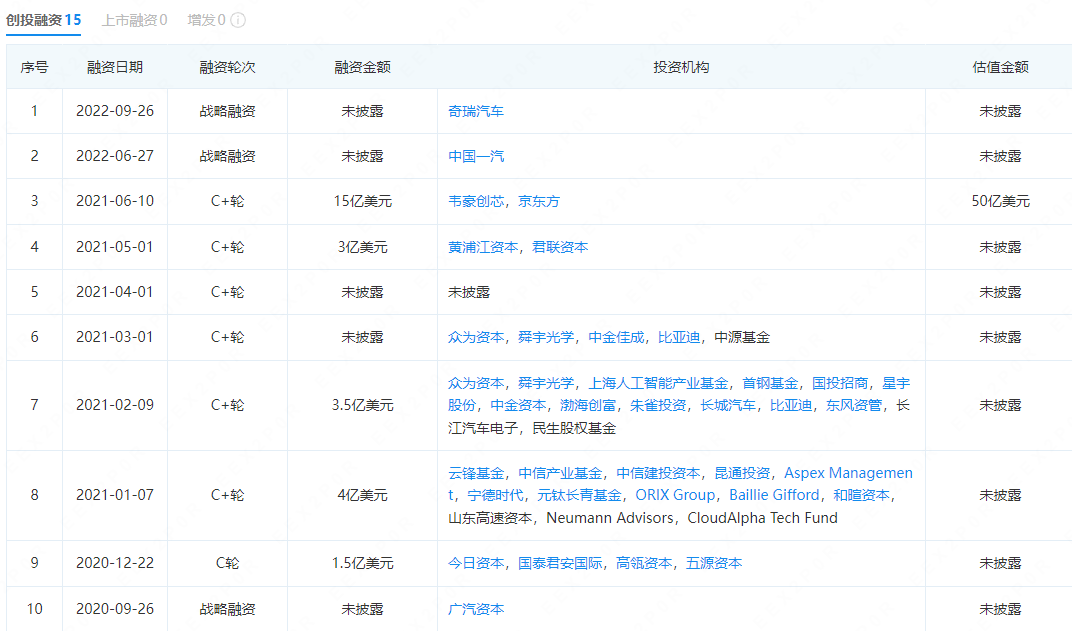Image resolution: width=1072 pixels, height=631 pixels.
Task: Click the 估值金额 column header
Action: pos(1000,67)
